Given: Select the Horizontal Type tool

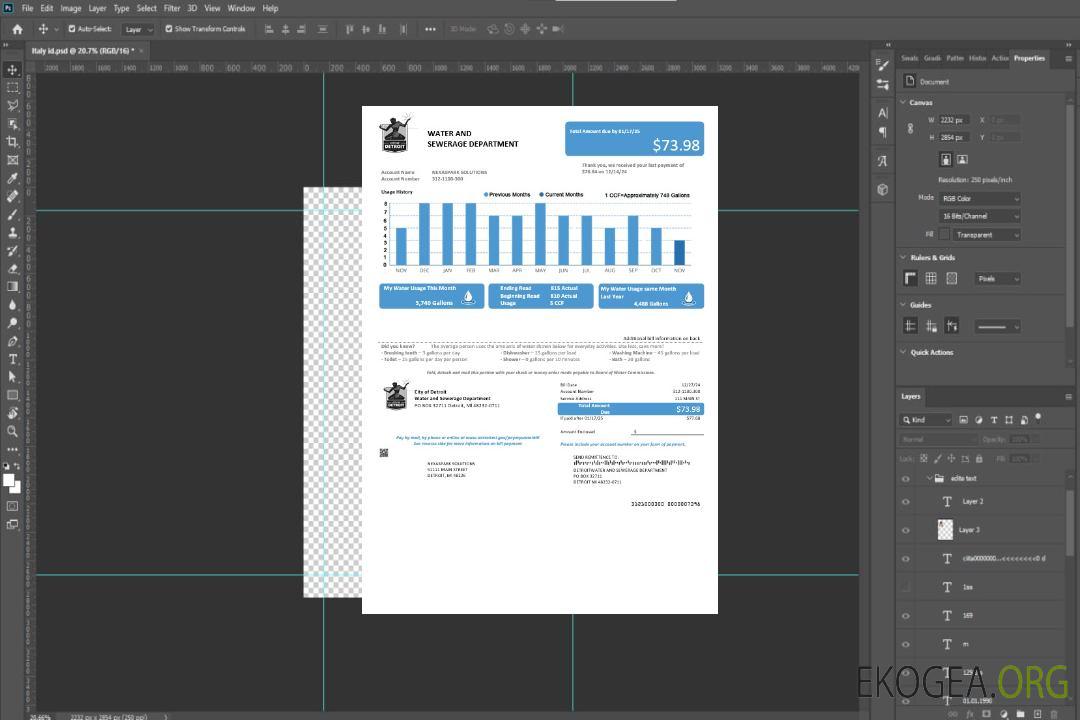Looking at the screenshot, I should click(13, 359).
